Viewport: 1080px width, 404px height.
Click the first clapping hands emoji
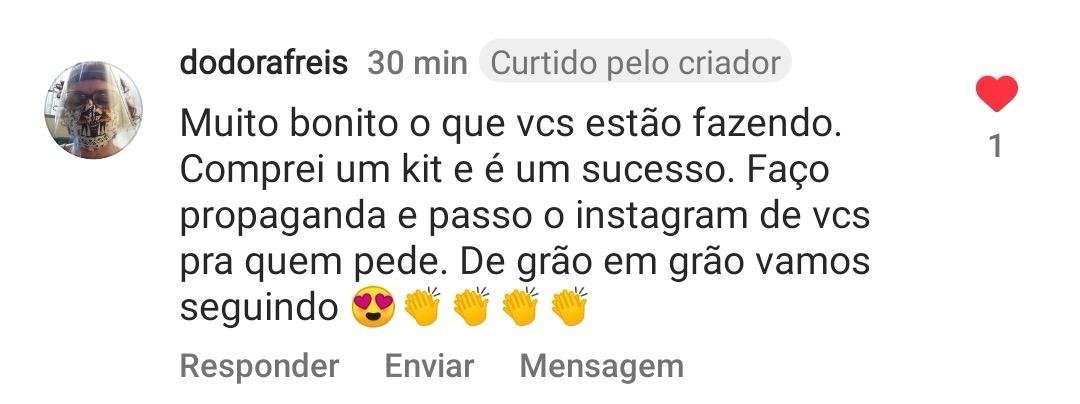point(422,307)
